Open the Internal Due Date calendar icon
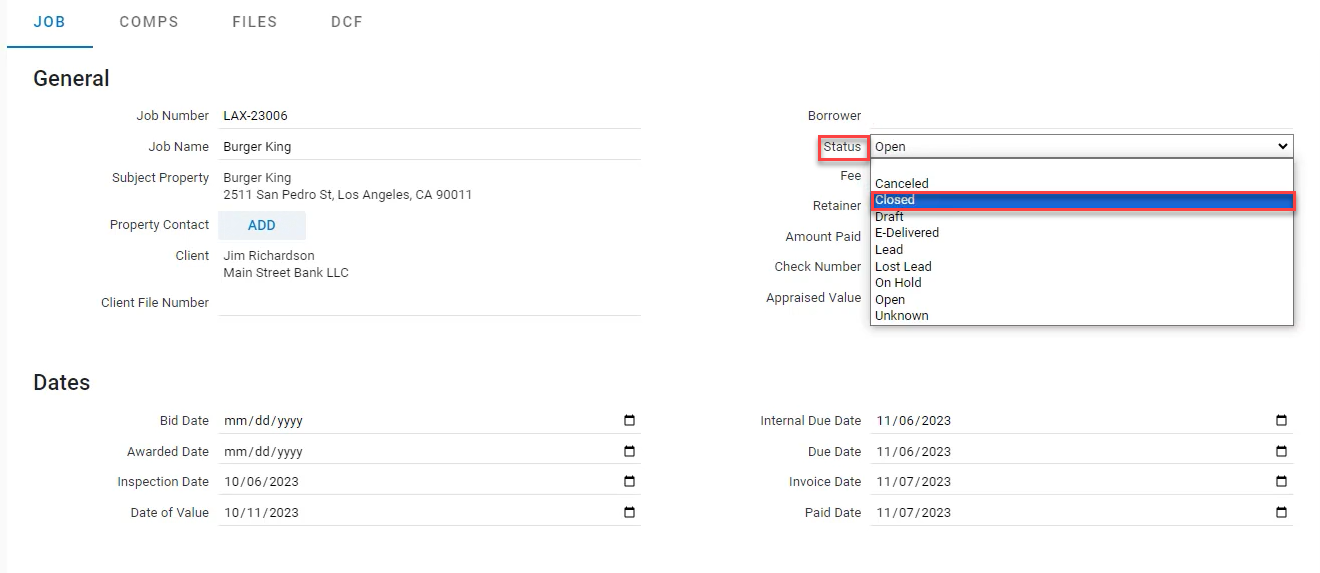Screen dimensions: 1320x573 pos(1281,421)
